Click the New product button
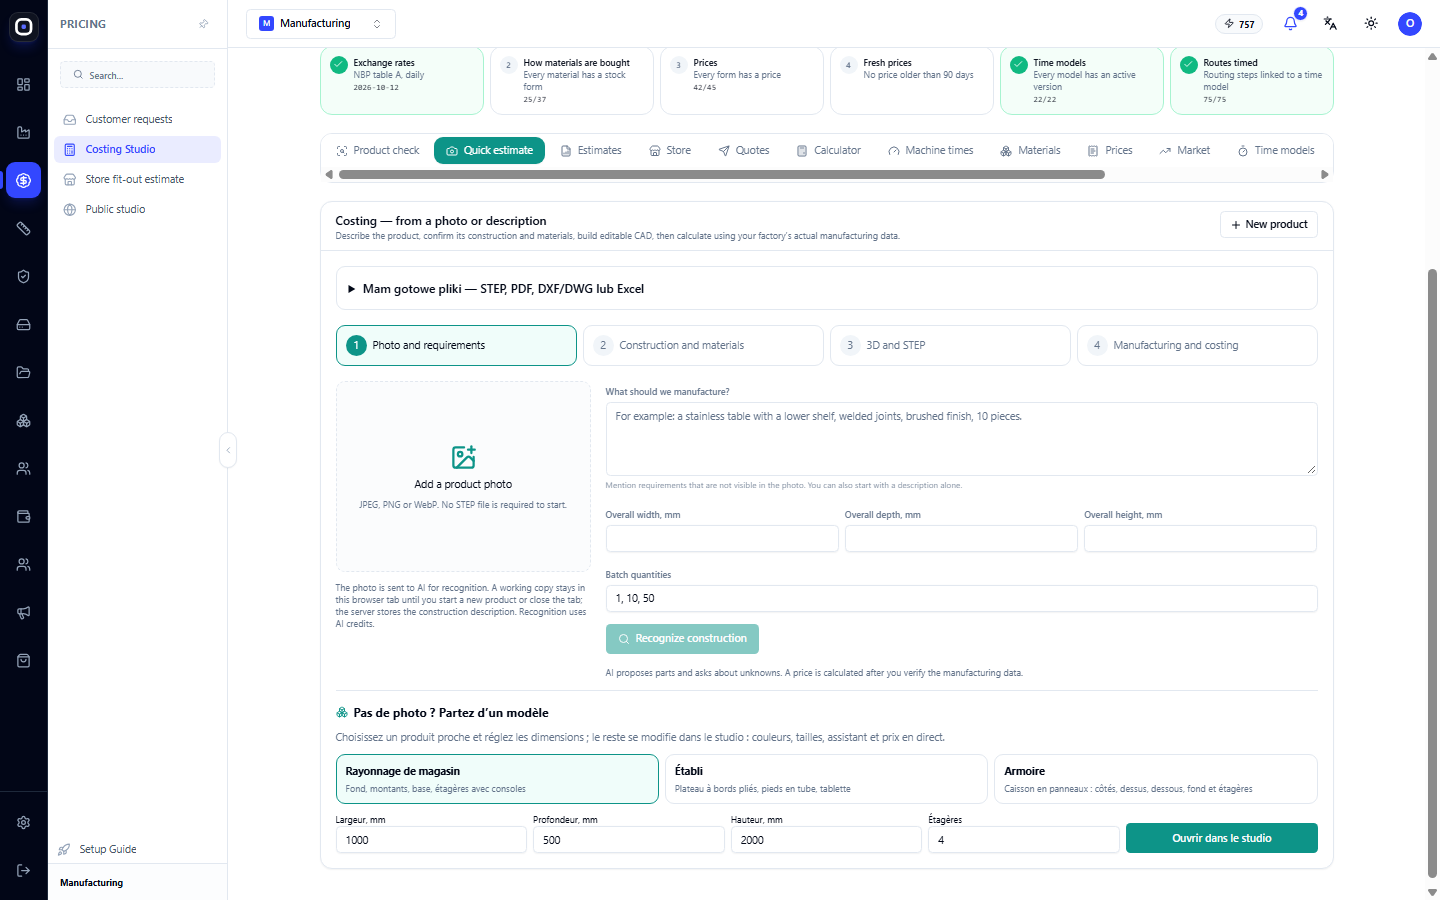The width and height of the screenshot is (1440, 900). (1268, 225)
